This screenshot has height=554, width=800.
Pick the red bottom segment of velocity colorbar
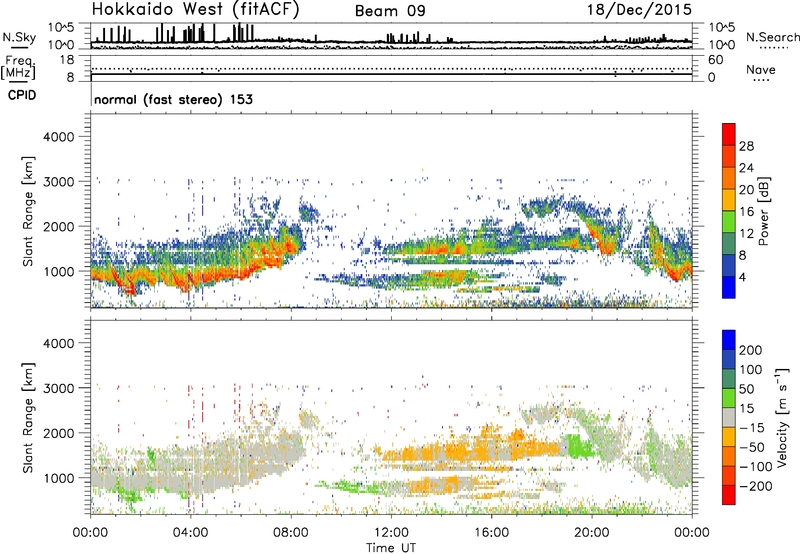tap(729, 495)
